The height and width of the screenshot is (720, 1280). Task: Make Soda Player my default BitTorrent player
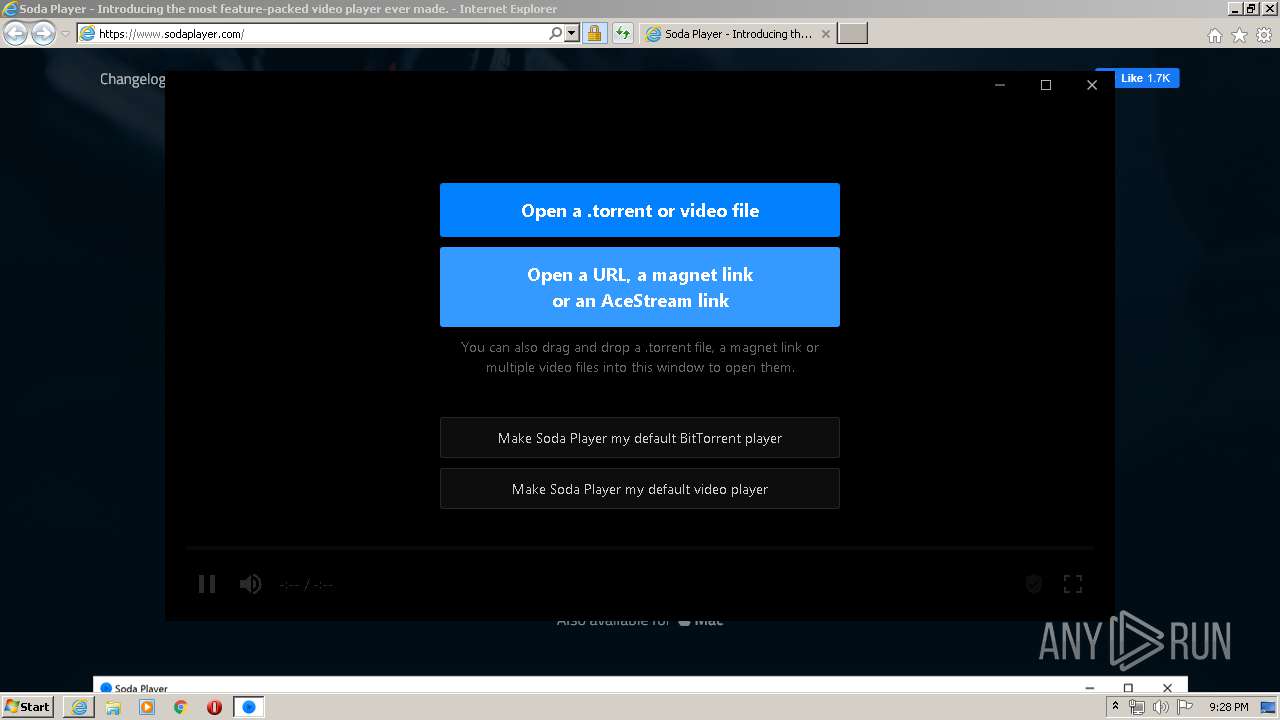coord(640,438)
